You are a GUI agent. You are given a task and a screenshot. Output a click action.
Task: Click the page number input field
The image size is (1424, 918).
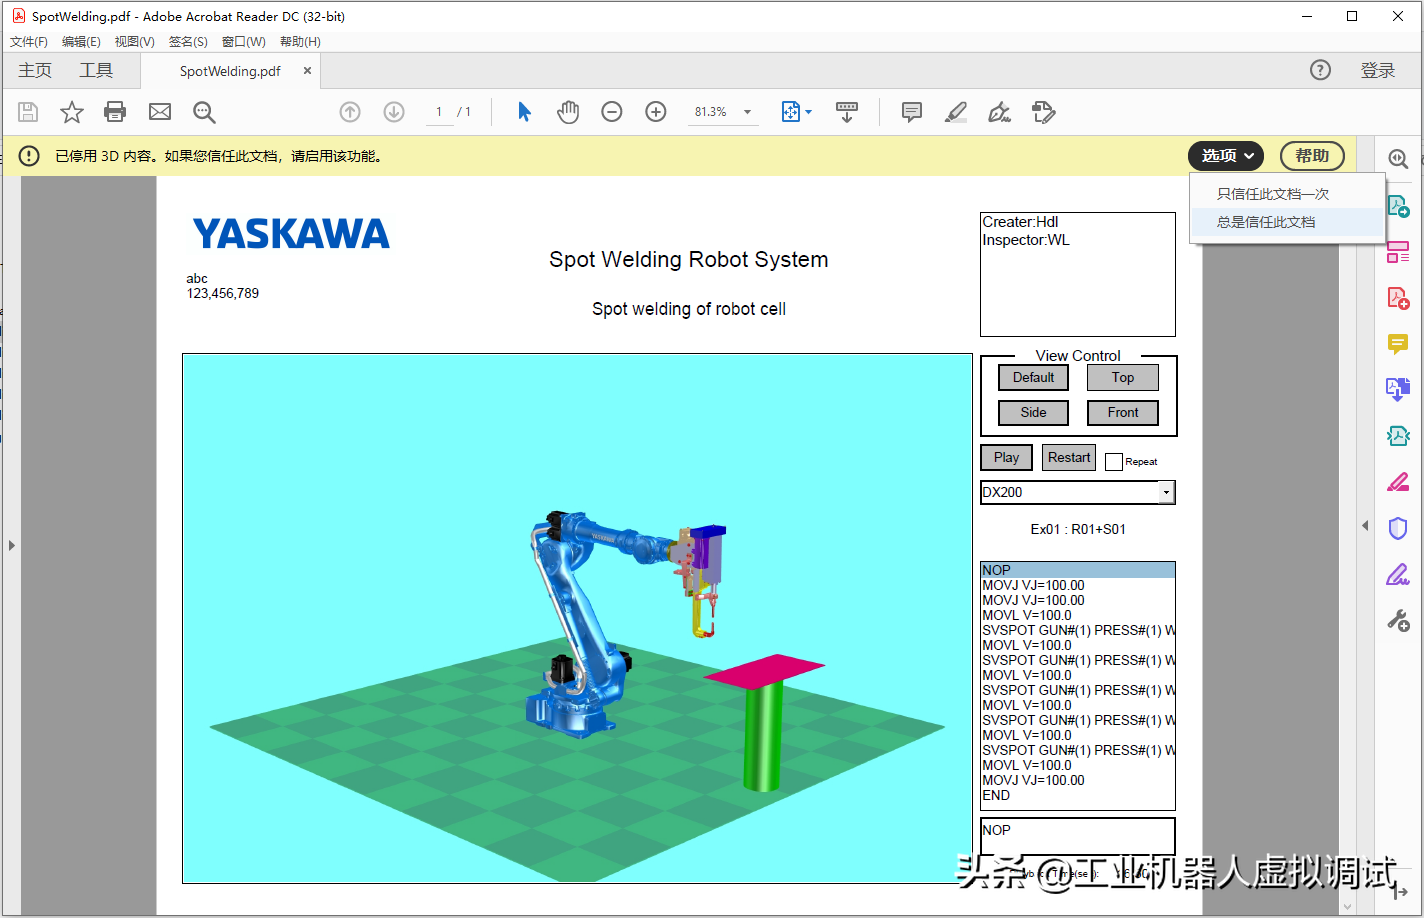click(438, 112)
